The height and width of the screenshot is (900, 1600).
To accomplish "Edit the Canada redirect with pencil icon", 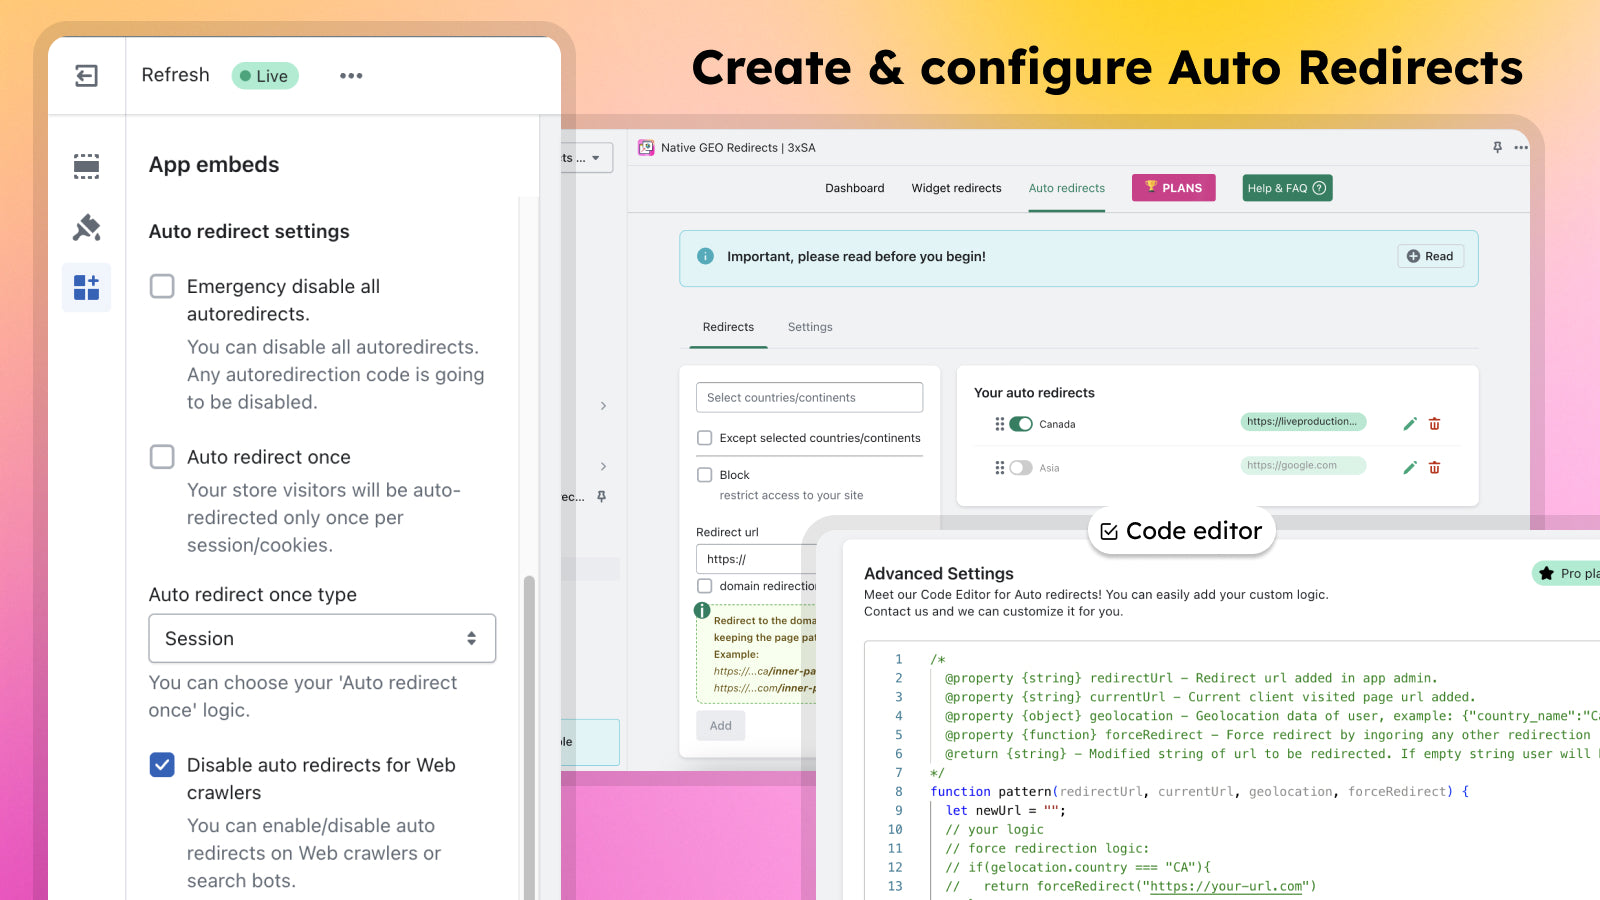I will coord(1410,424).
